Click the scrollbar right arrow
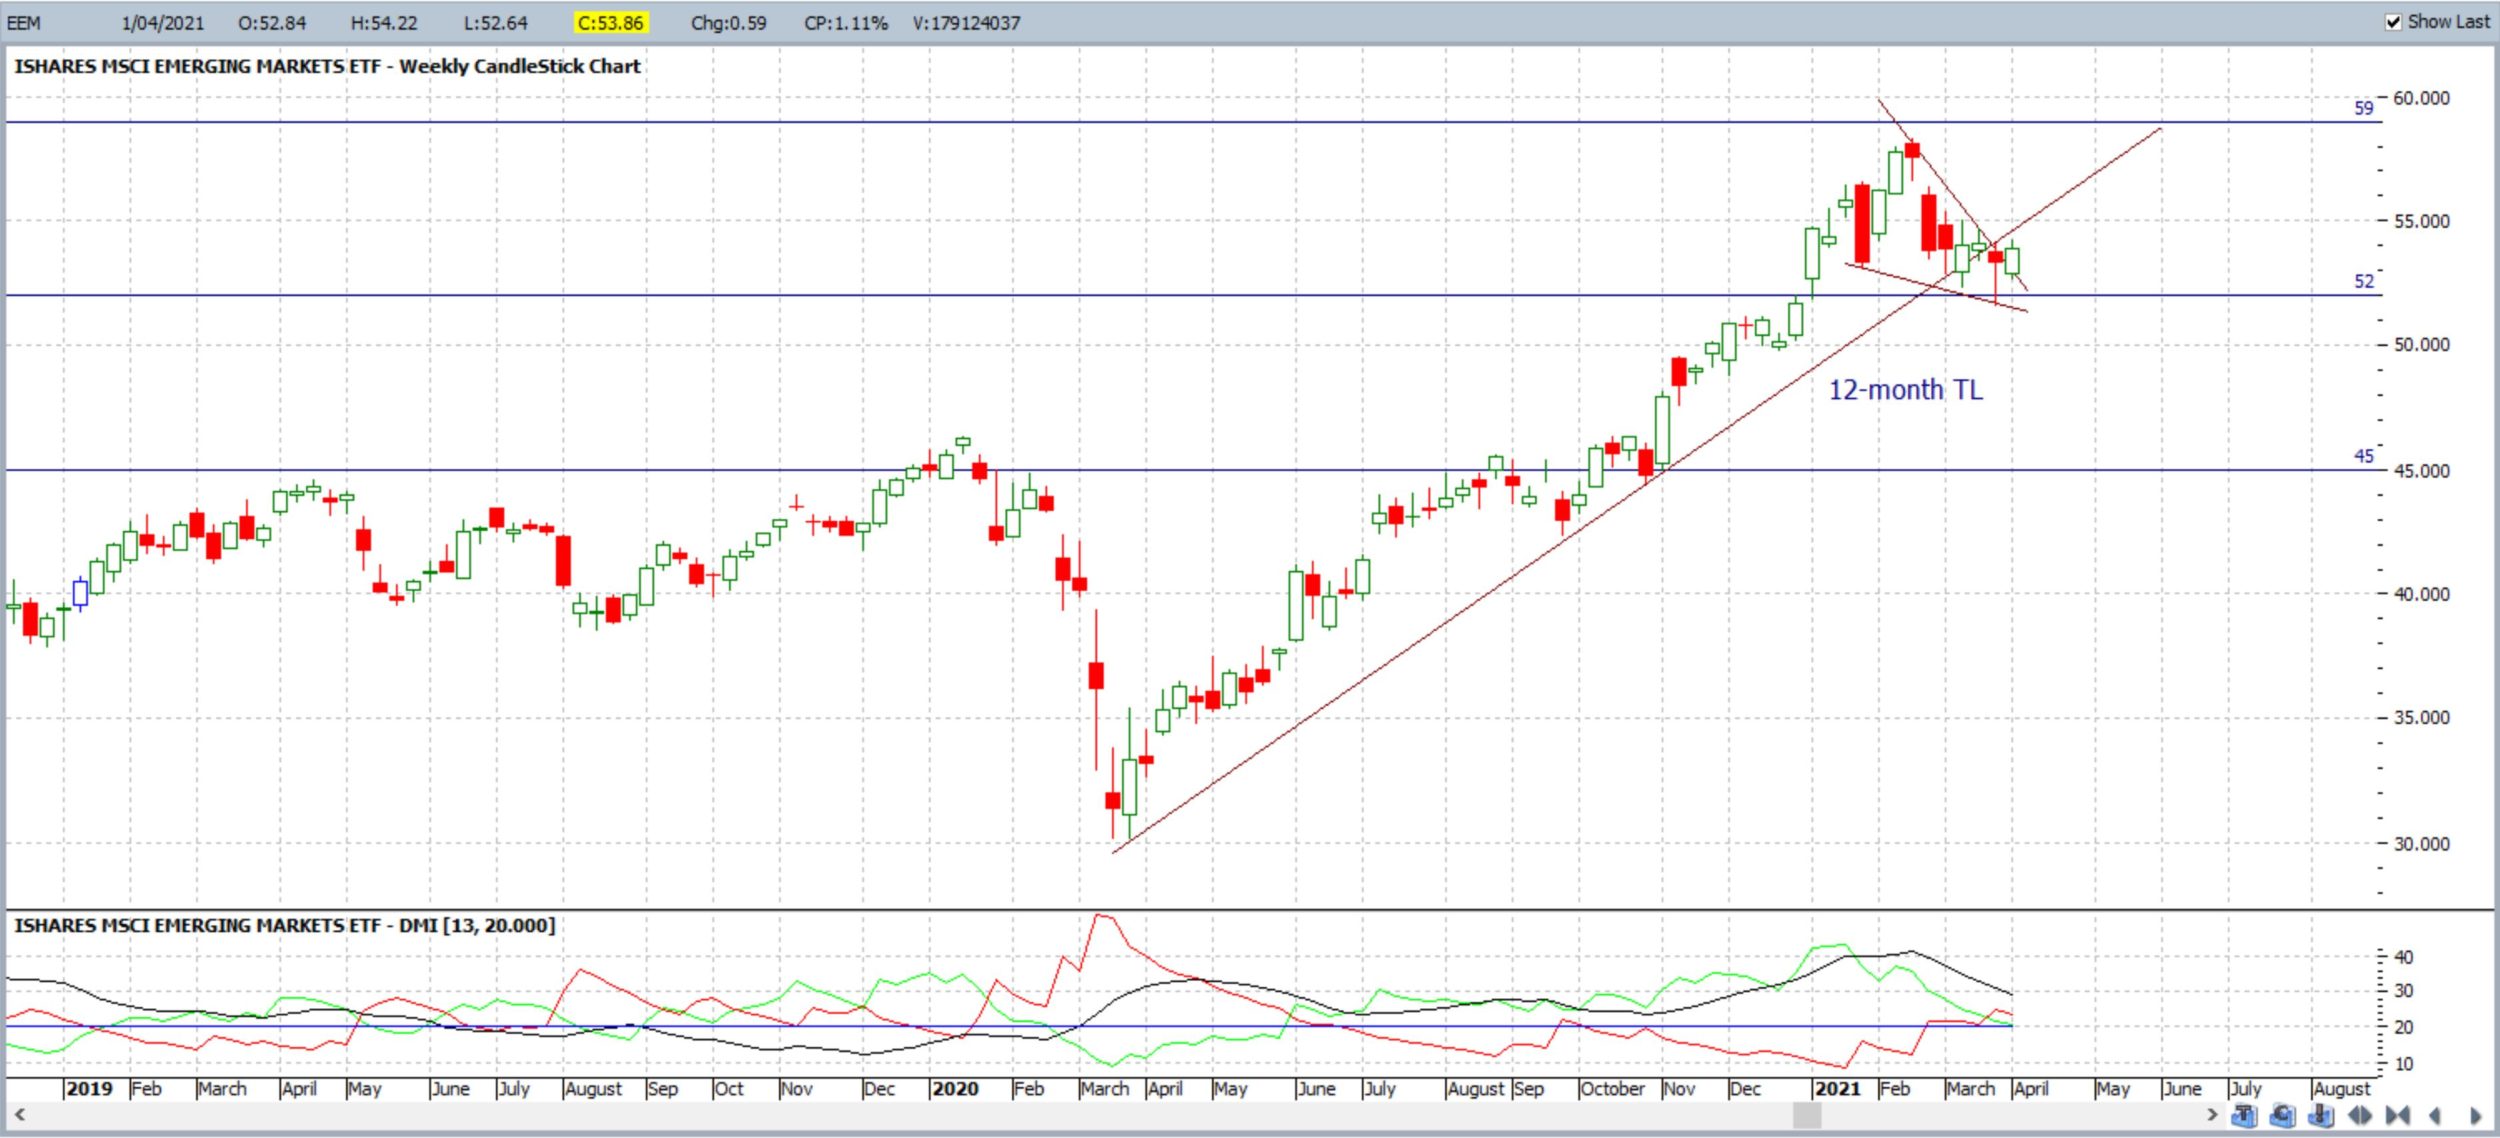Viewport: 2500px width, 1138px height. 2212,1114
